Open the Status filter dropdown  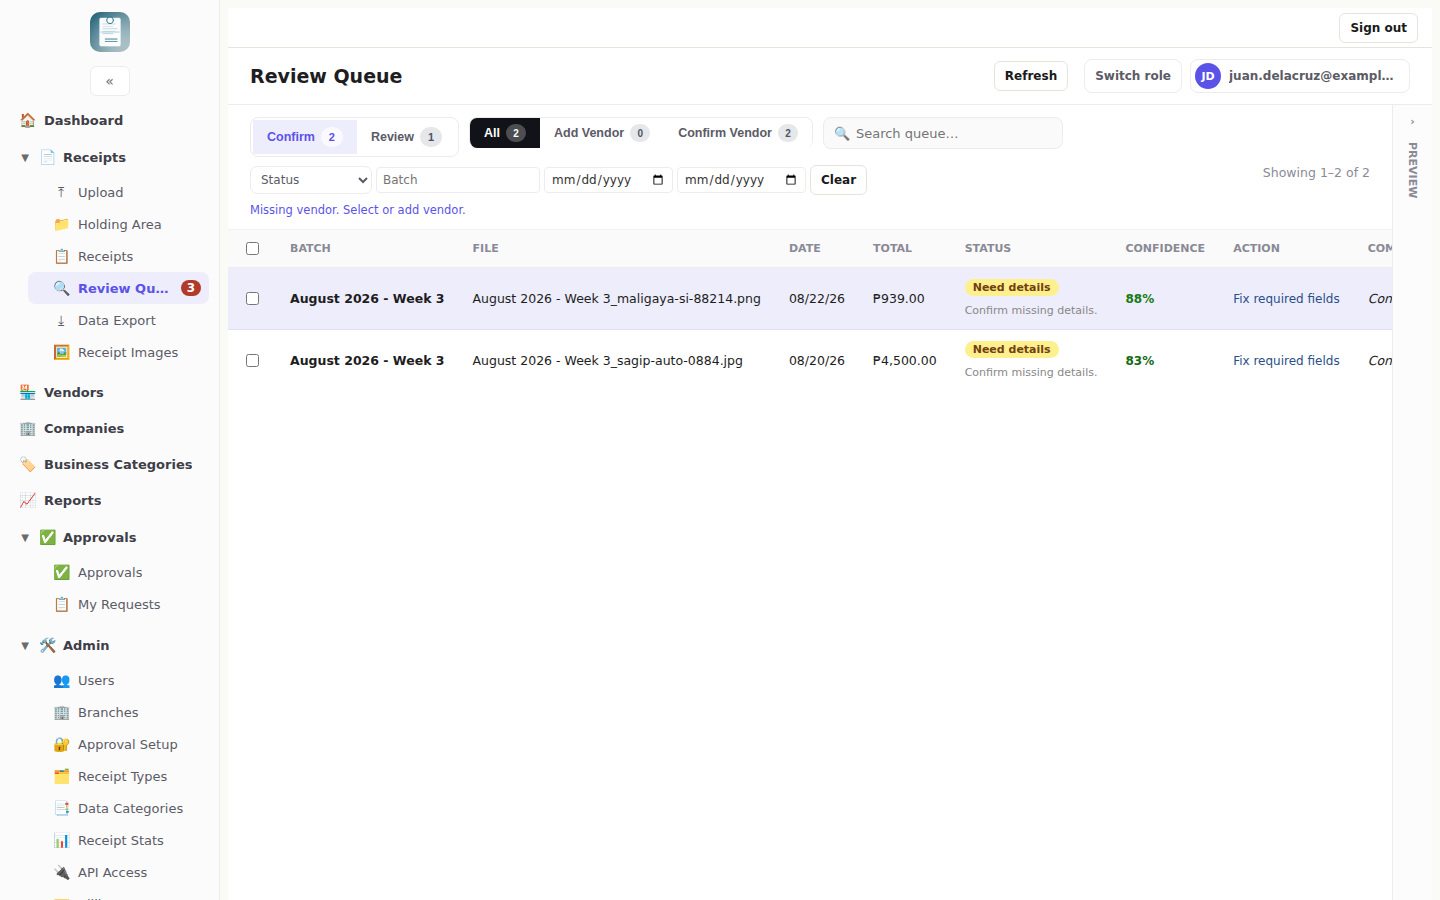coord(311,180)
